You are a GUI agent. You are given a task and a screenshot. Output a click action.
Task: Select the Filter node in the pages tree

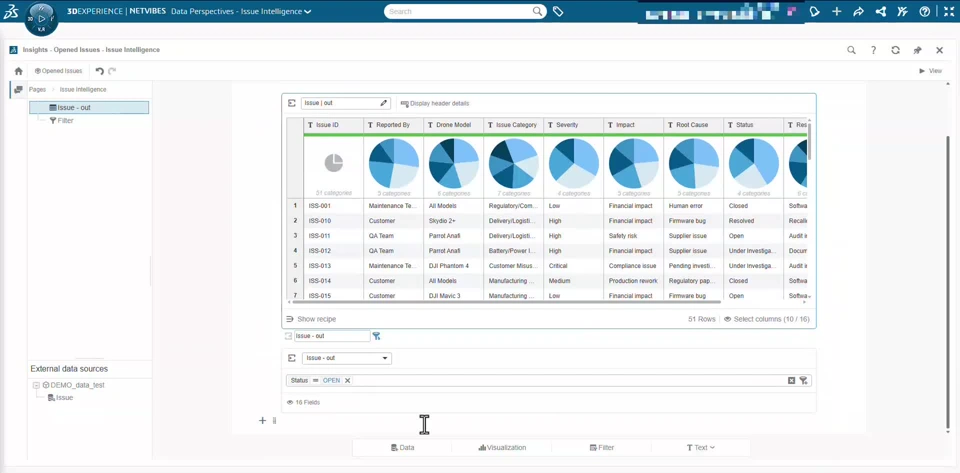point(61,121)
